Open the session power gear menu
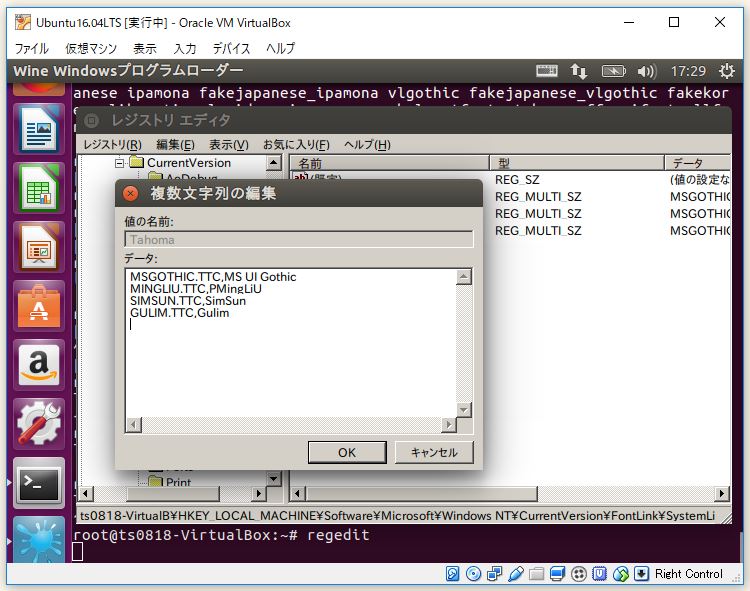 (x=727, y=71)
